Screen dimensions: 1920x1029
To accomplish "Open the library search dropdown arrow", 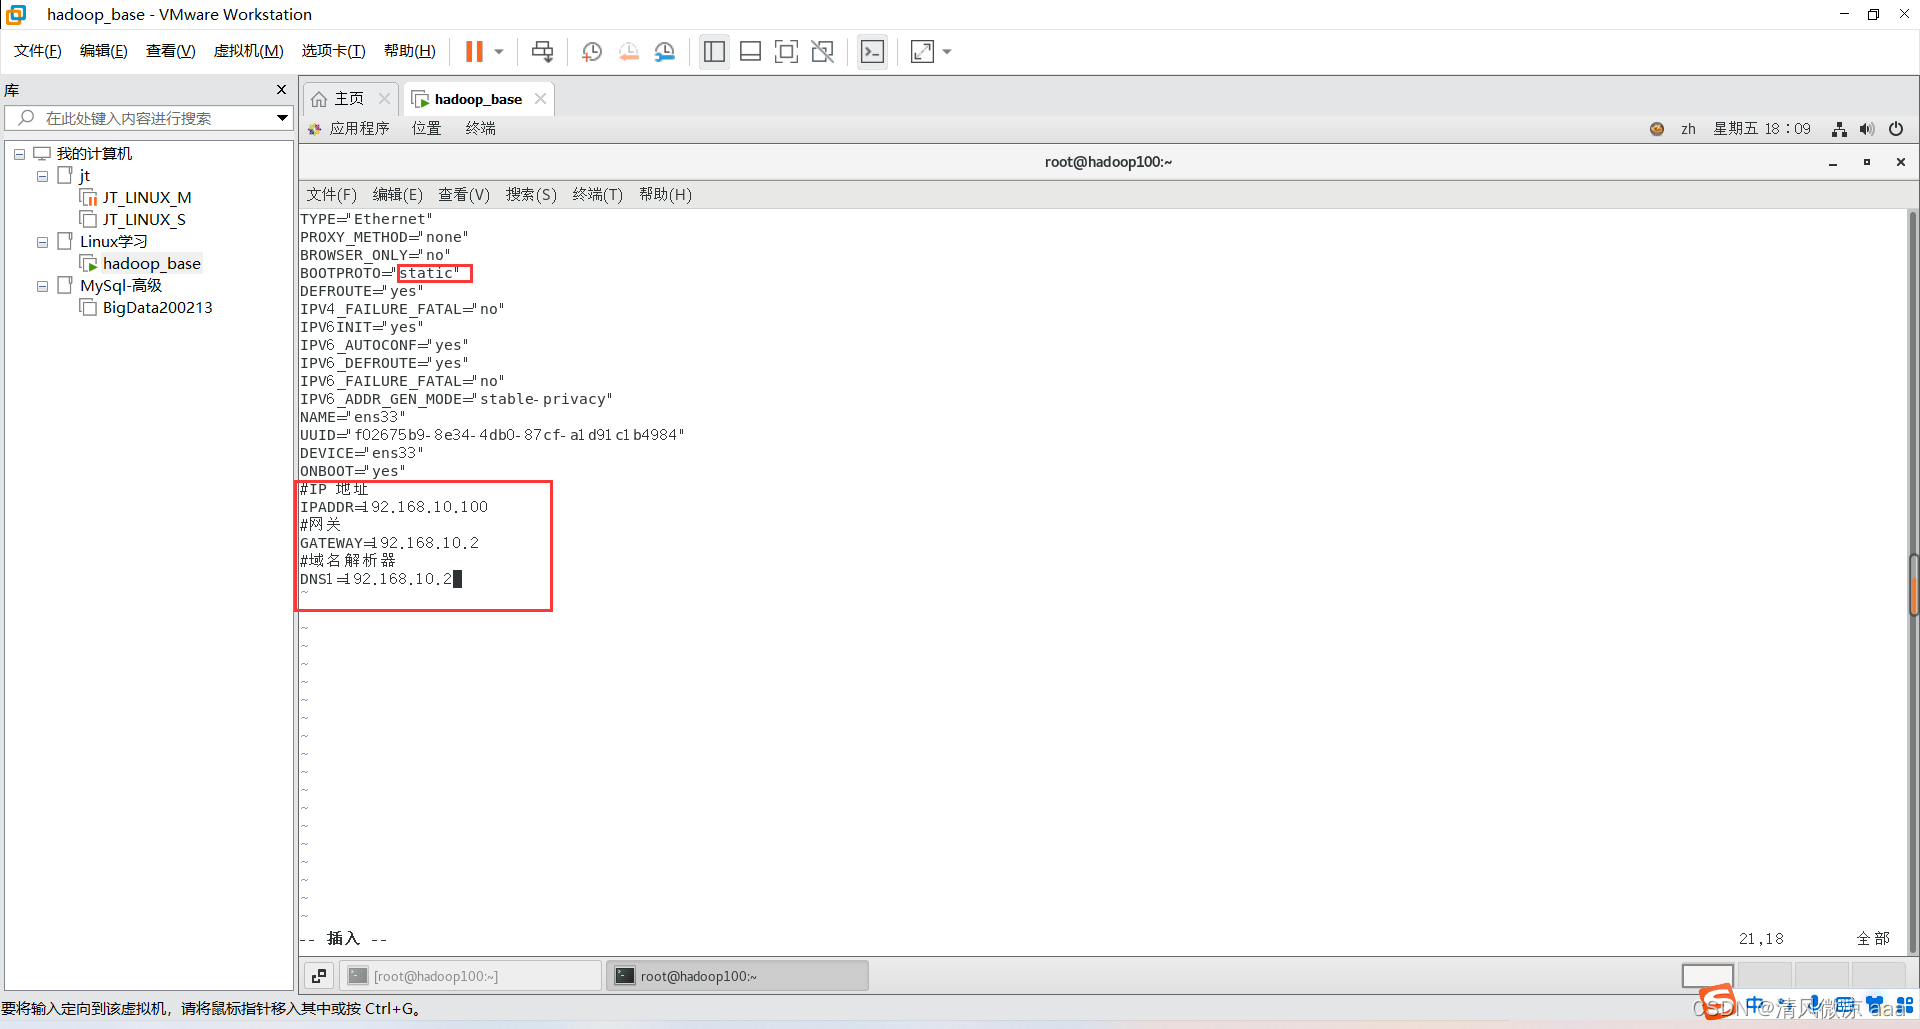I will click(x=282, y=118).
